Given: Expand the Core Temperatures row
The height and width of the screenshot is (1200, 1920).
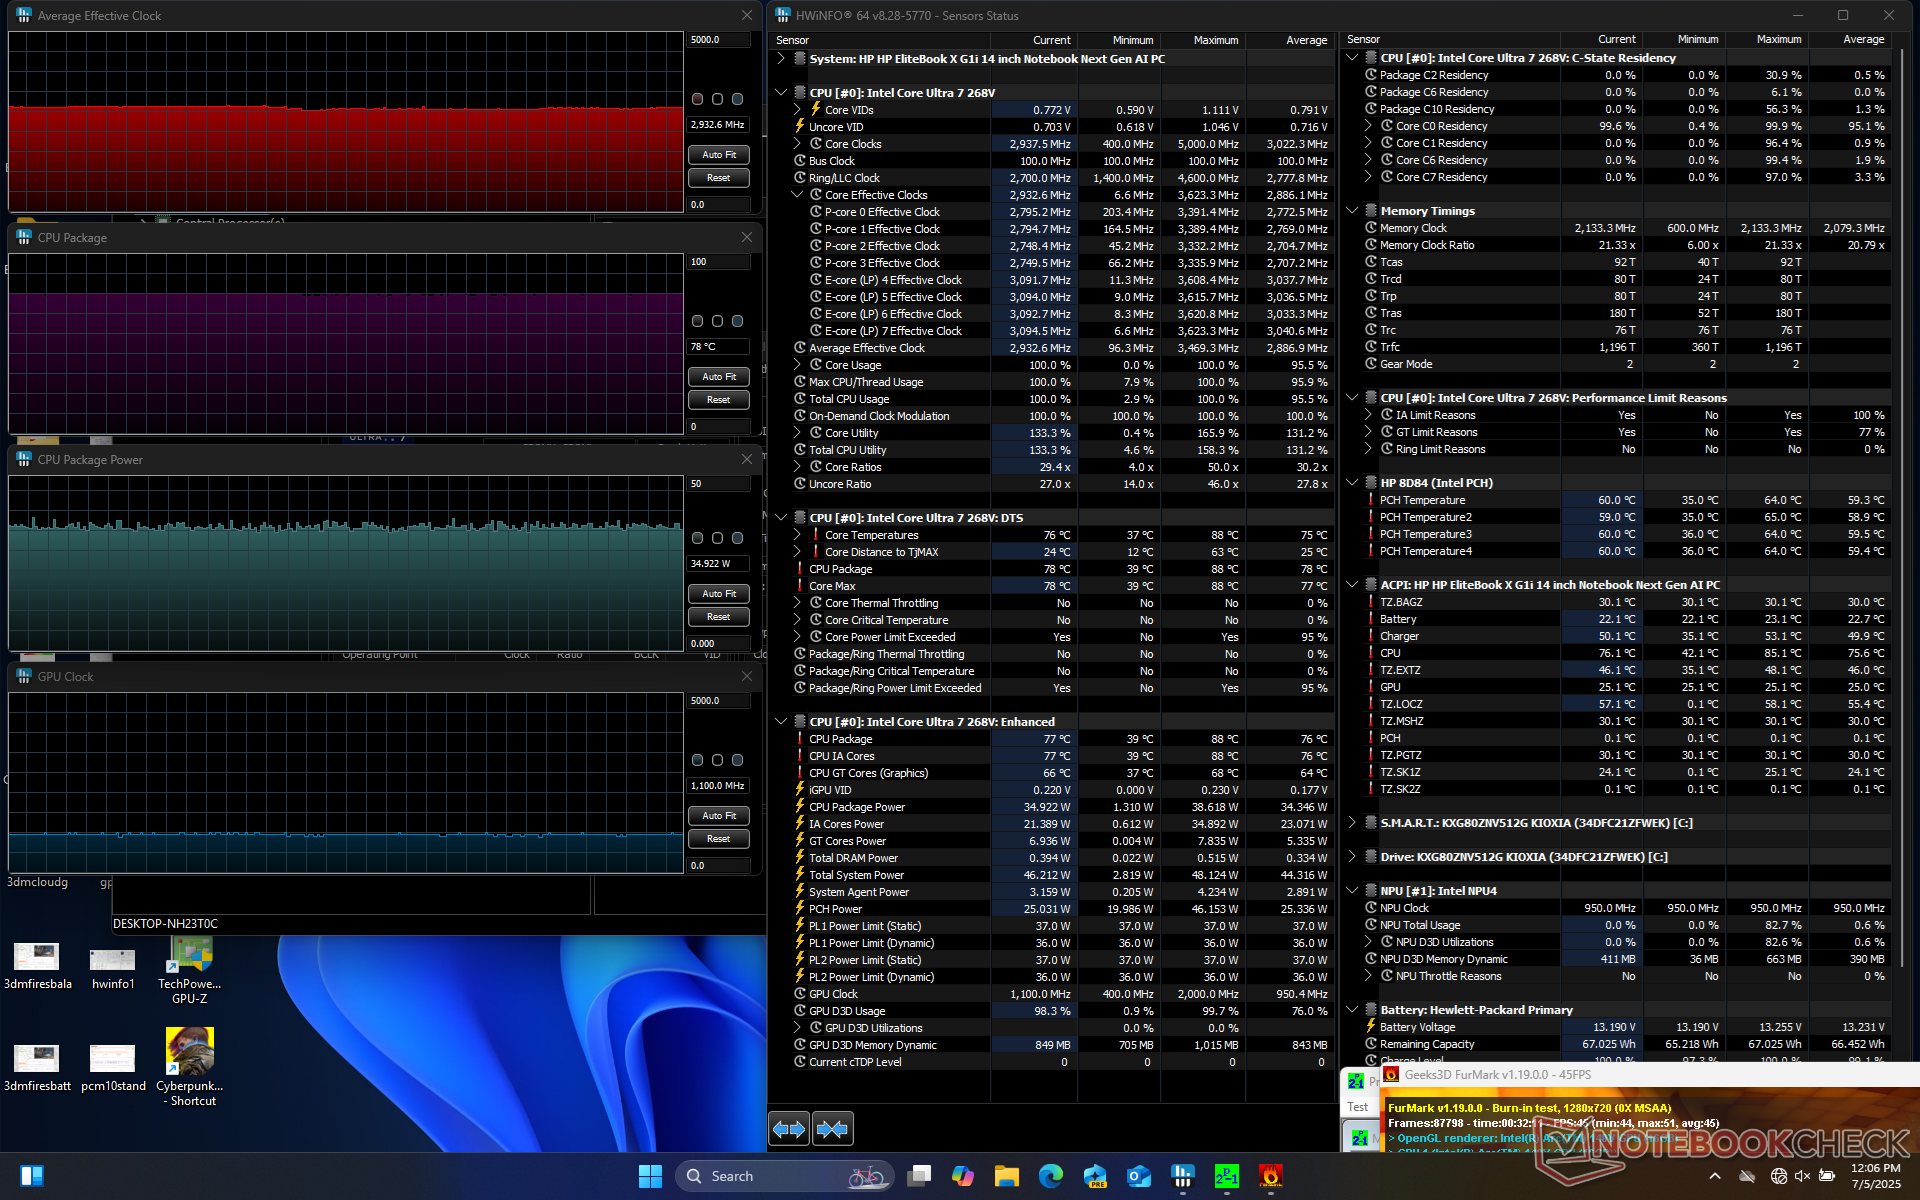Looking at the screenshot, I should pyautogui.click(x=797, y=535).
